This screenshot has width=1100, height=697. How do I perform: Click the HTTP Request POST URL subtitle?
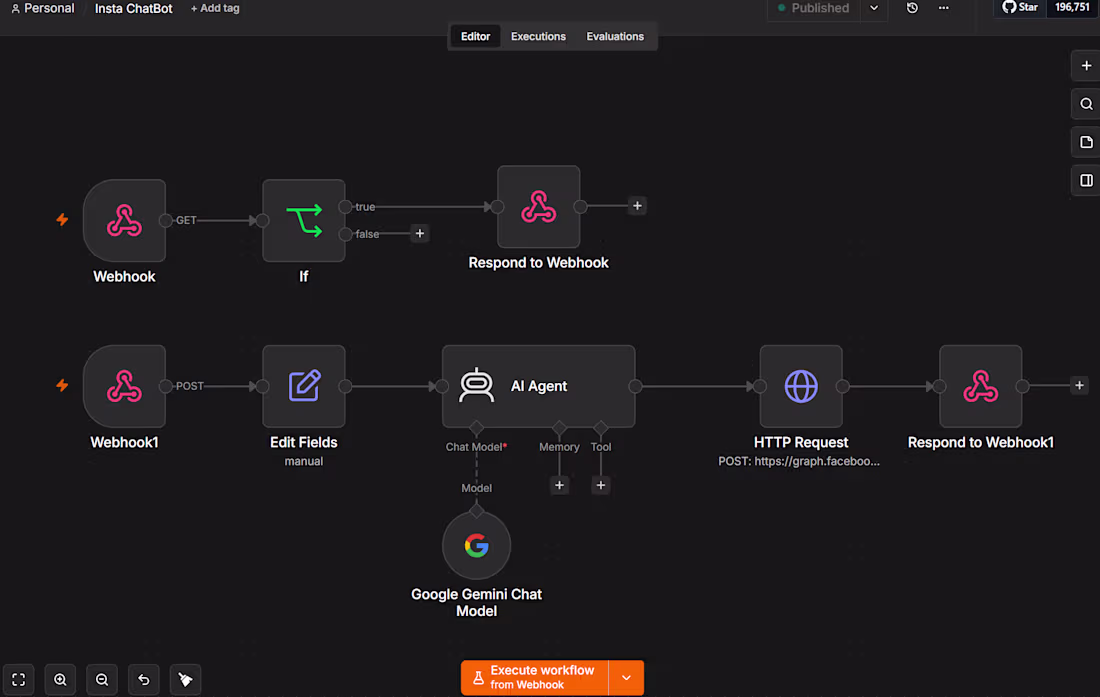tap(799, 461)
